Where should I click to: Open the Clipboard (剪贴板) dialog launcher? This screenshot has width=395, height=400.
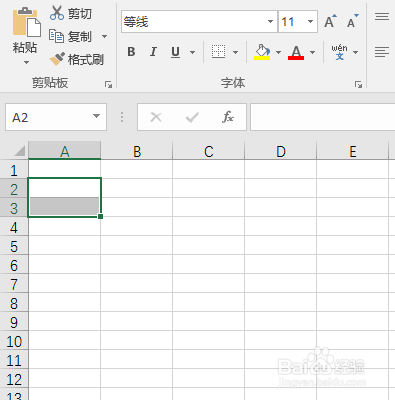tap(108, 84)
